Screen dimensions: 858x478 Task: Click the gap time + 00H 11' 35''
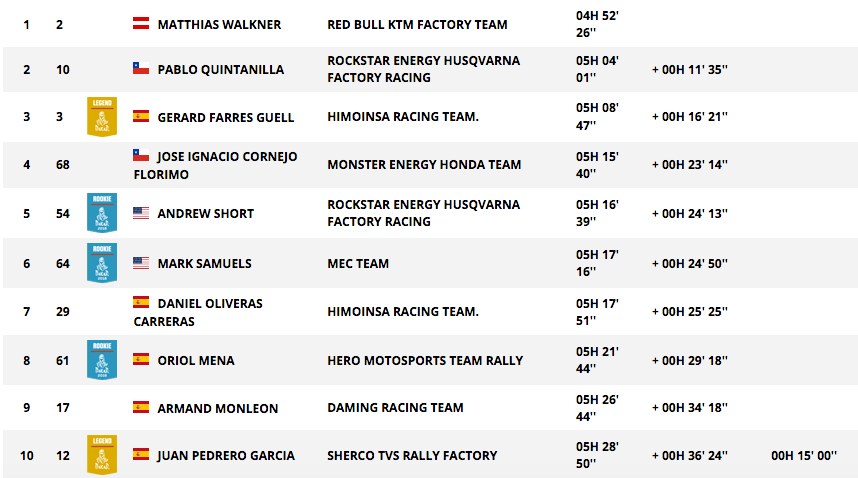coord(689,69)
